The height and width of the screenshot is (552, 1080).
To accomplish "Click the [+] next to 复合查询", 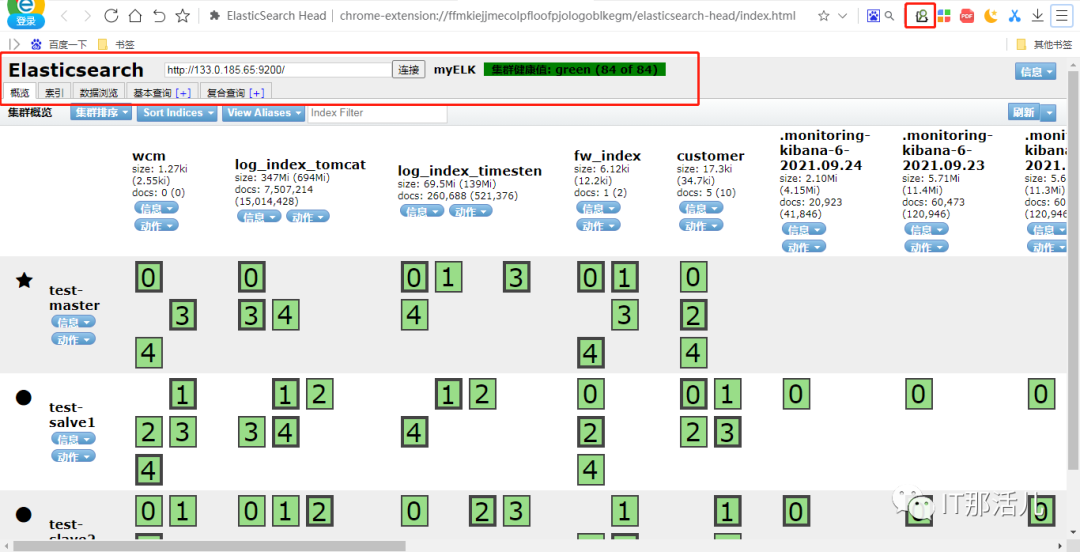I will pos(256,93).
